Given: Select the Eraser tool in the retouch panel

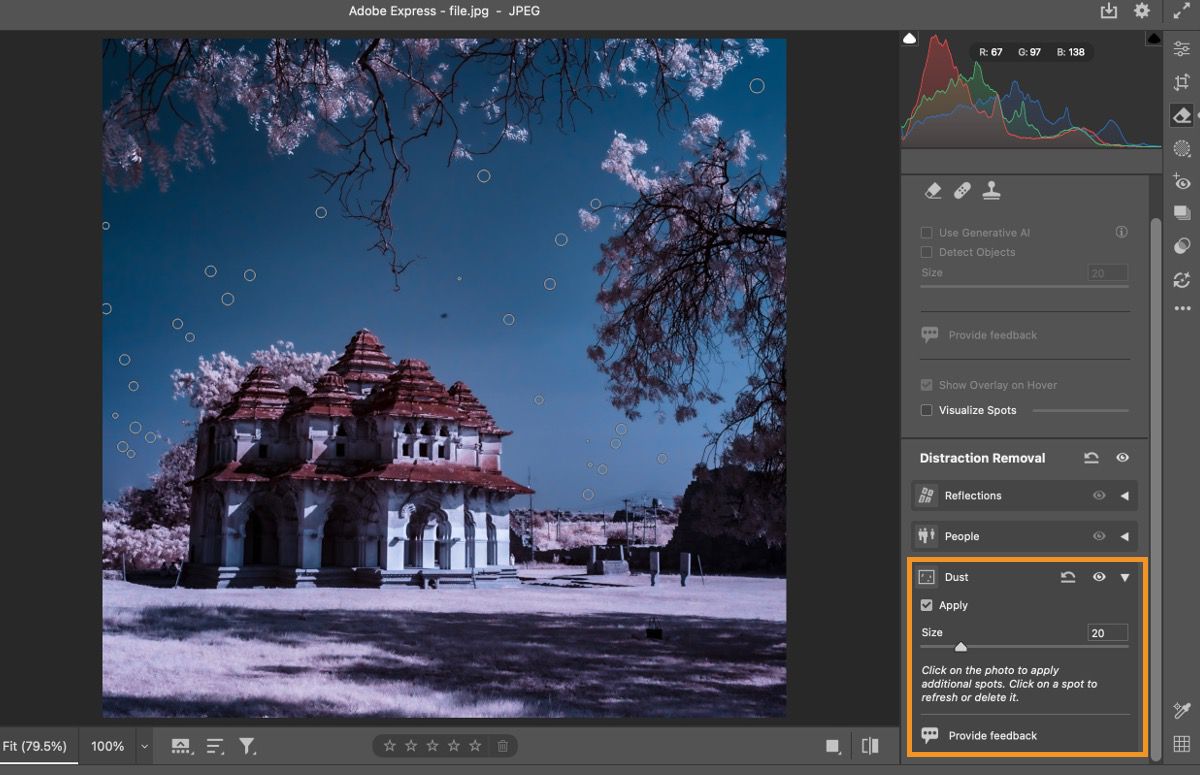Looking at the screenshot, I should 932,190.
